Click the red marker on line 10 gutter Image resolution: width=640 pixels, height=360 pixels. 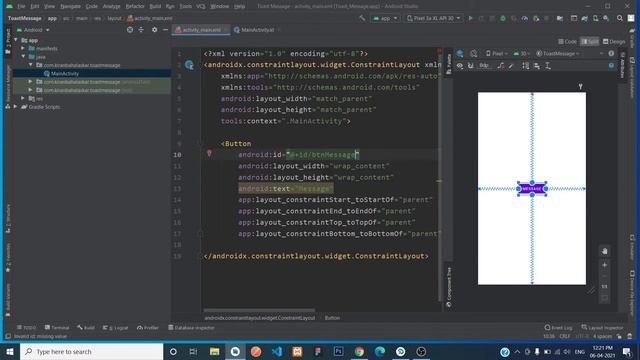click(x=209, y=153)
